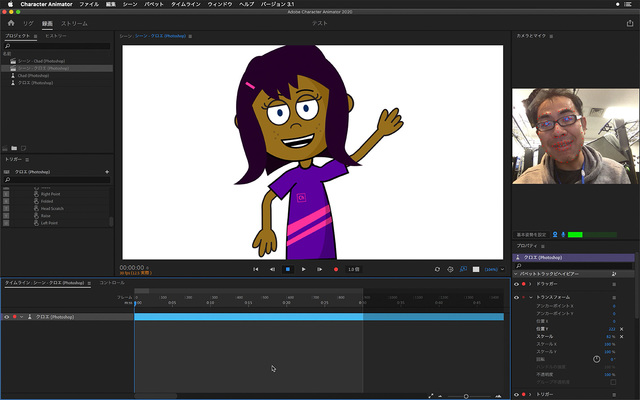Click the Home icon in the workspace bar
640x400 pixels.
[10, 22]
